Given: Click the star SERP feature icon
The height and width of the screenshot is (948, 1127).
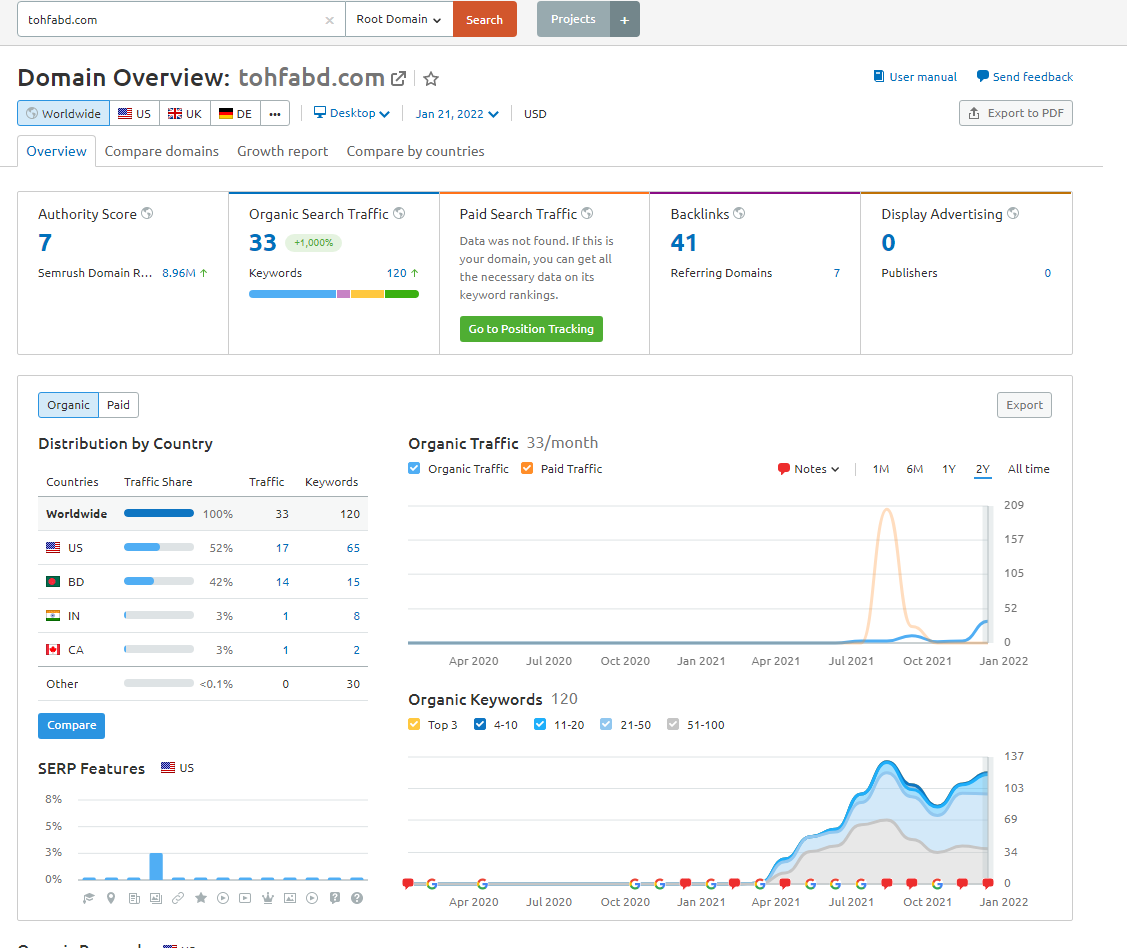Looking at the screenshot, I should (x=201, y=898).
